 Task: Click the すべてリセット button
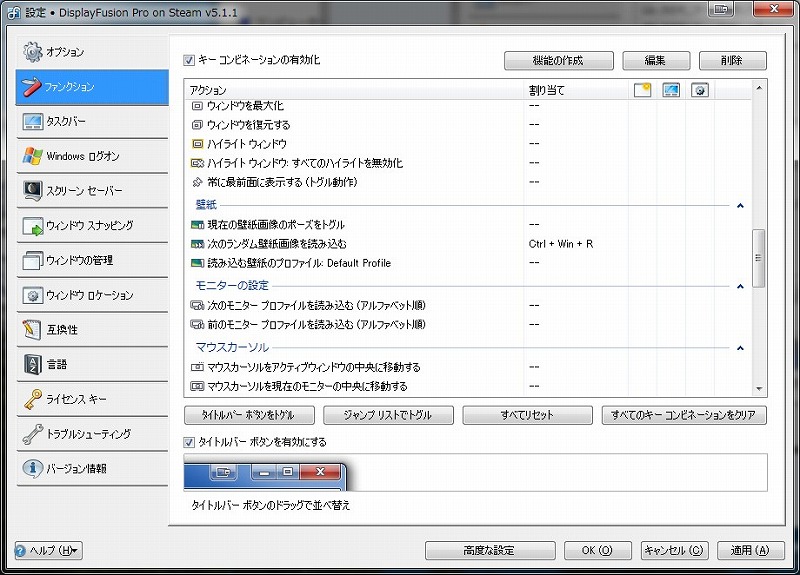pos(528,415)
